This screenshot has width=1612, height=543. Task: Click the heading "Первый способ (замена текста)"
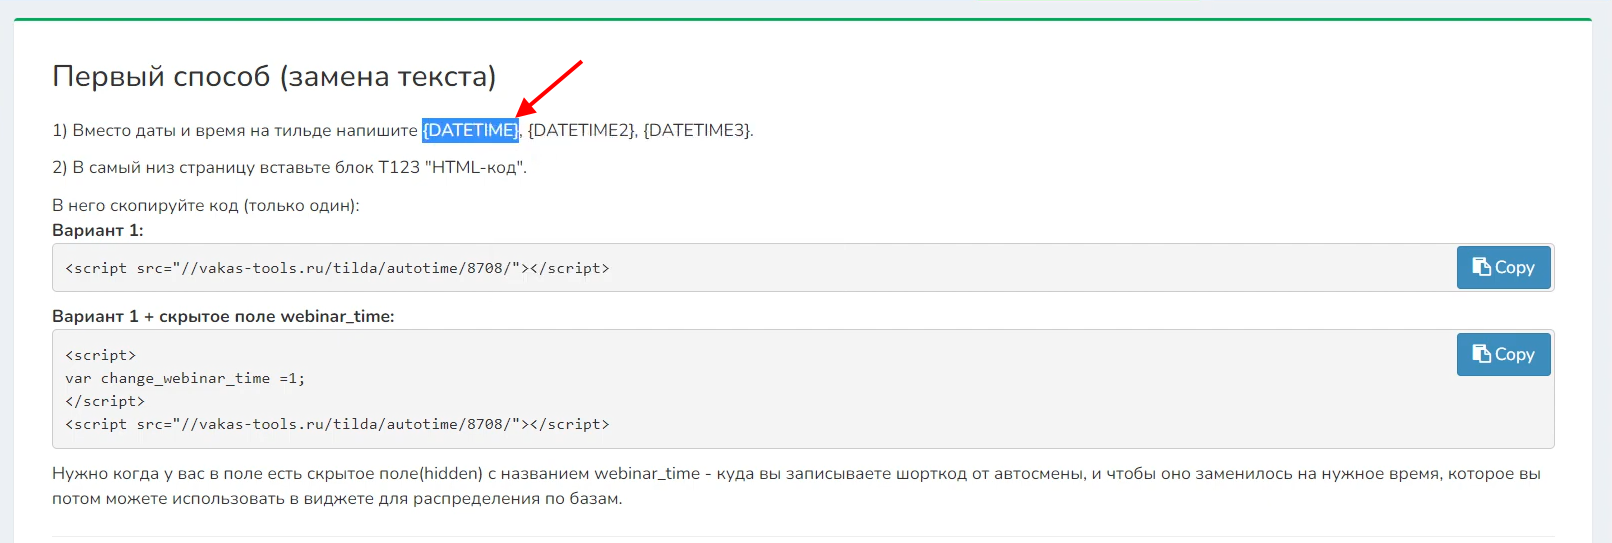[x=274, y=77]
